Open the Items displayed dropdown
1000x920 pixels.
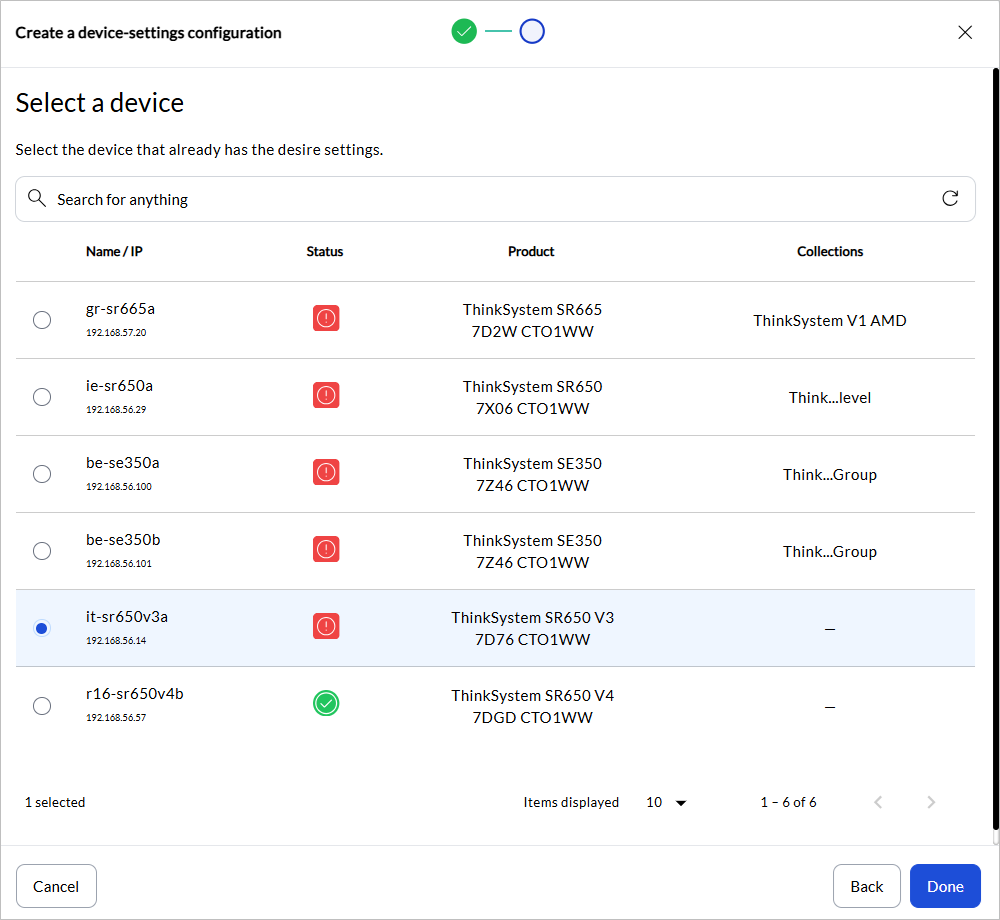tap(666, 802)
